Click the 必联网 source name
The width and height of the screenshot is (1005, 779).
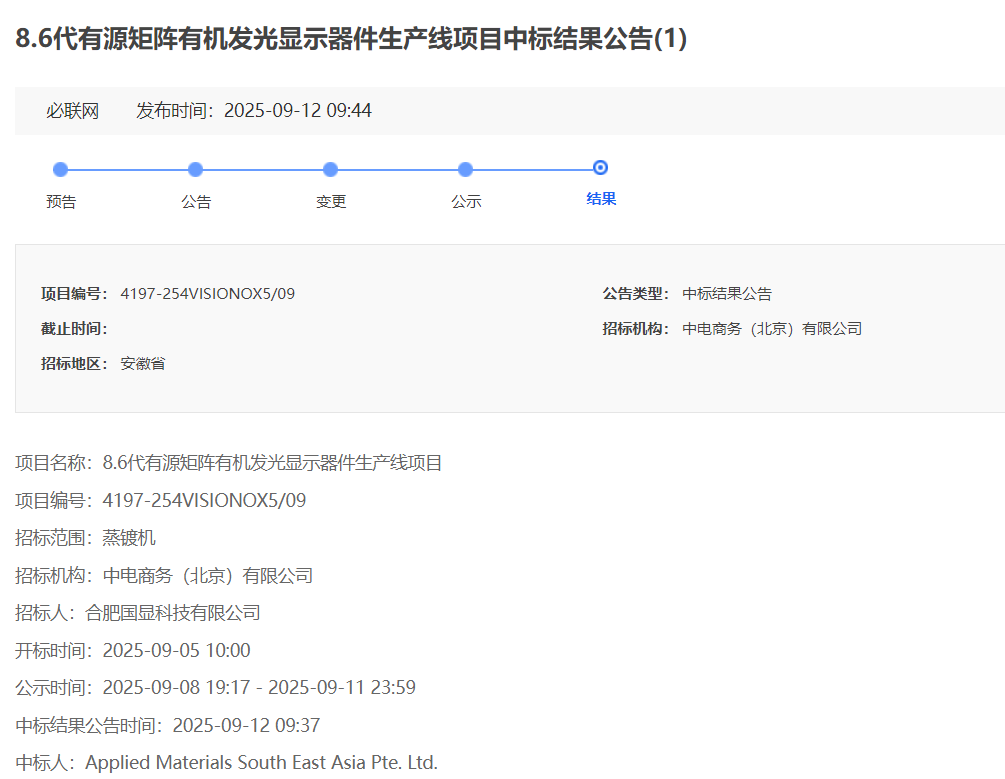coord(73,111)
